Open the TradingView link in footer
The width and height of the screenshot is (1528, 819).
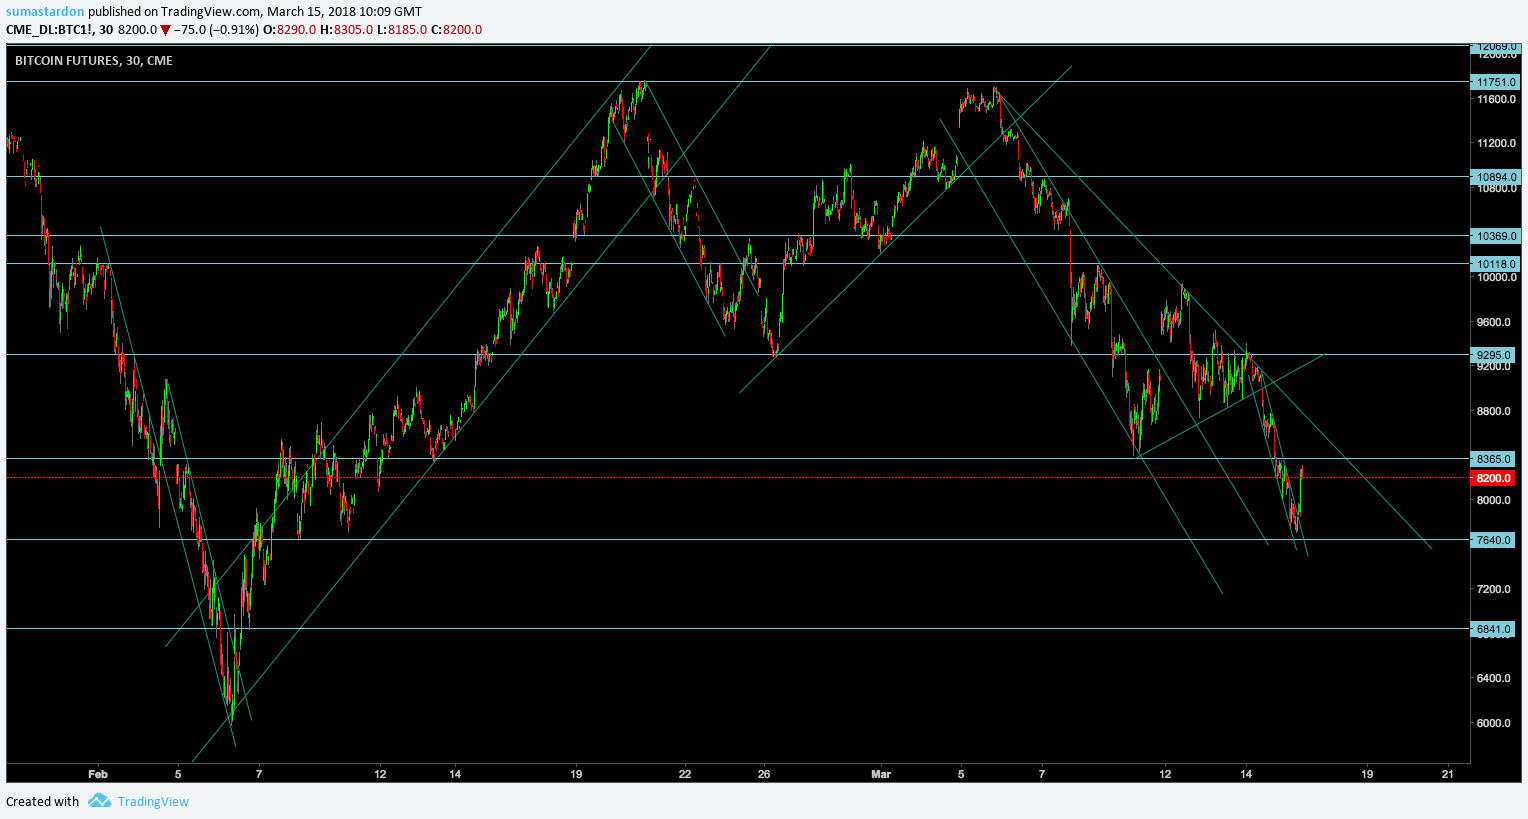point(153,801)
